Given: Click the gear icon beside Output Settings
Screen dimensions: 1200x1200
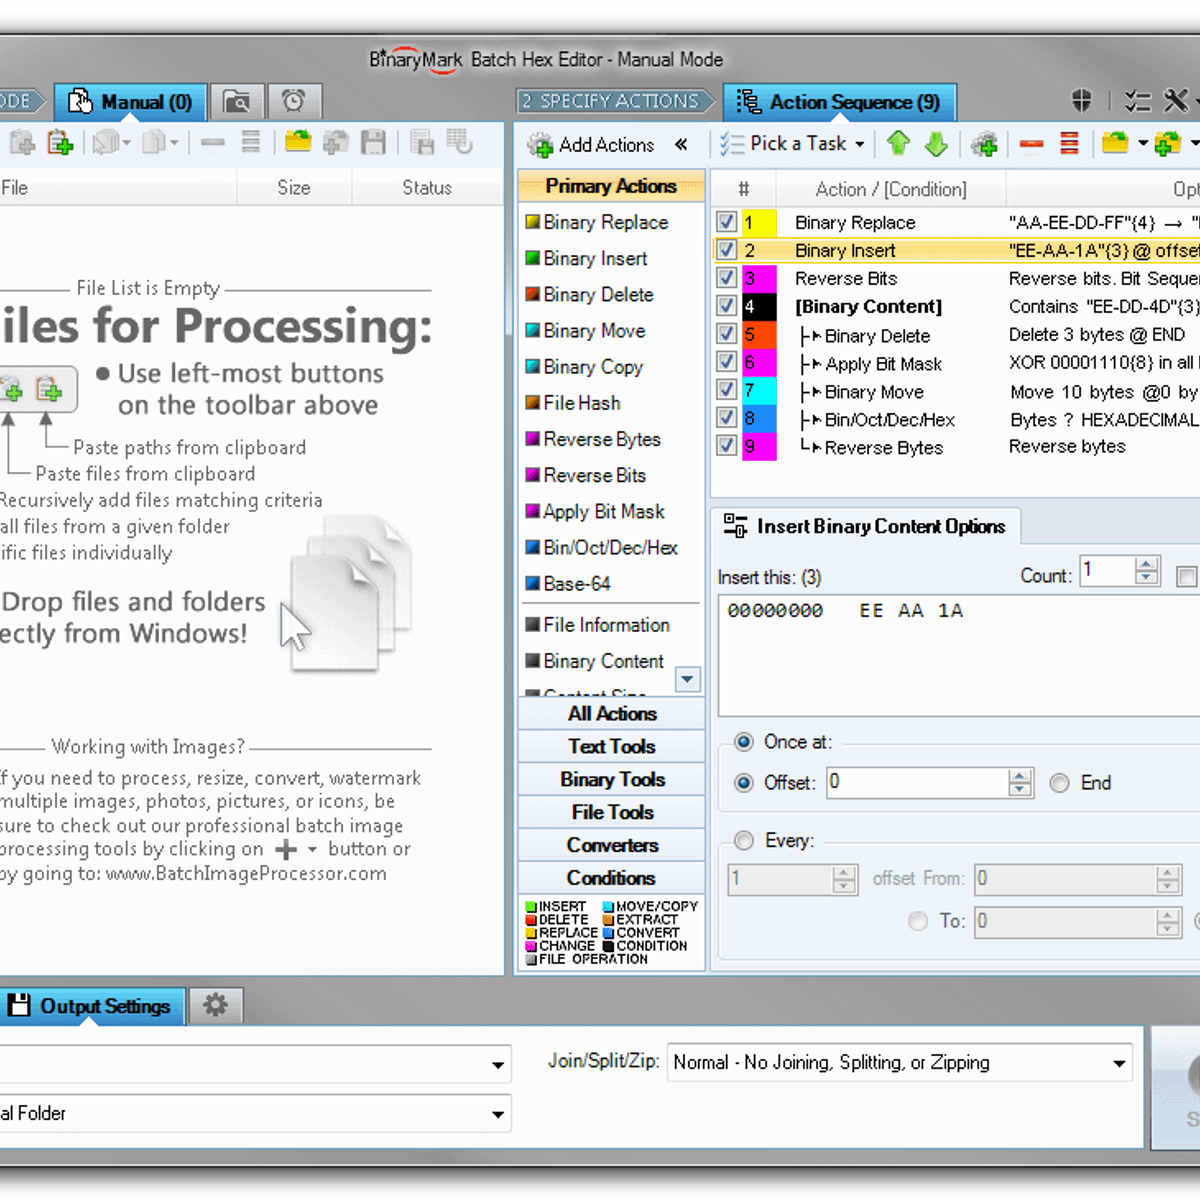Looking at the screenshot, I should (x=215, y=1005).
